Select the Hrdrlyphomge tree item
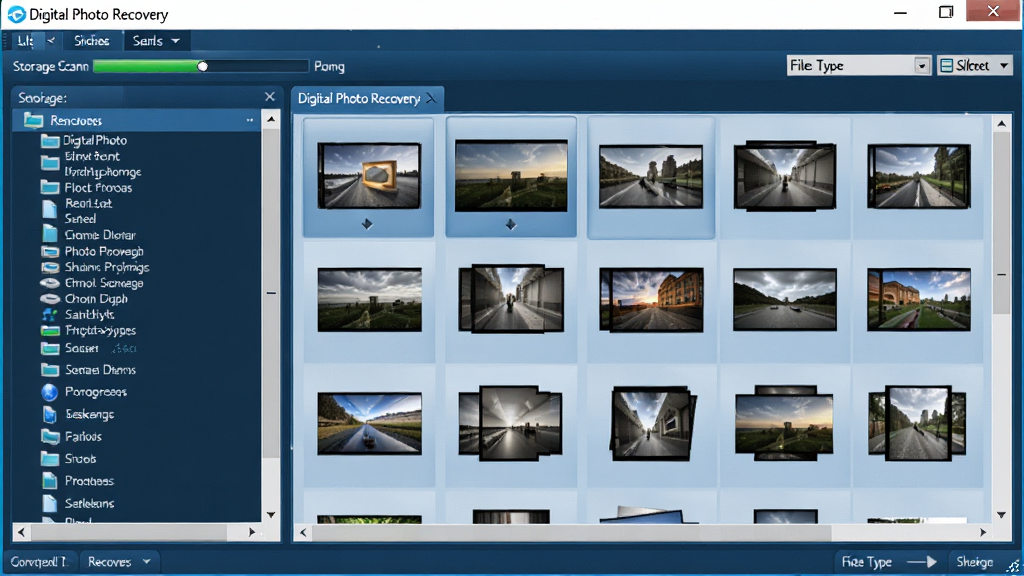Screen dimensions: 1024x576 pyautogui.click(x=103, y=172)
